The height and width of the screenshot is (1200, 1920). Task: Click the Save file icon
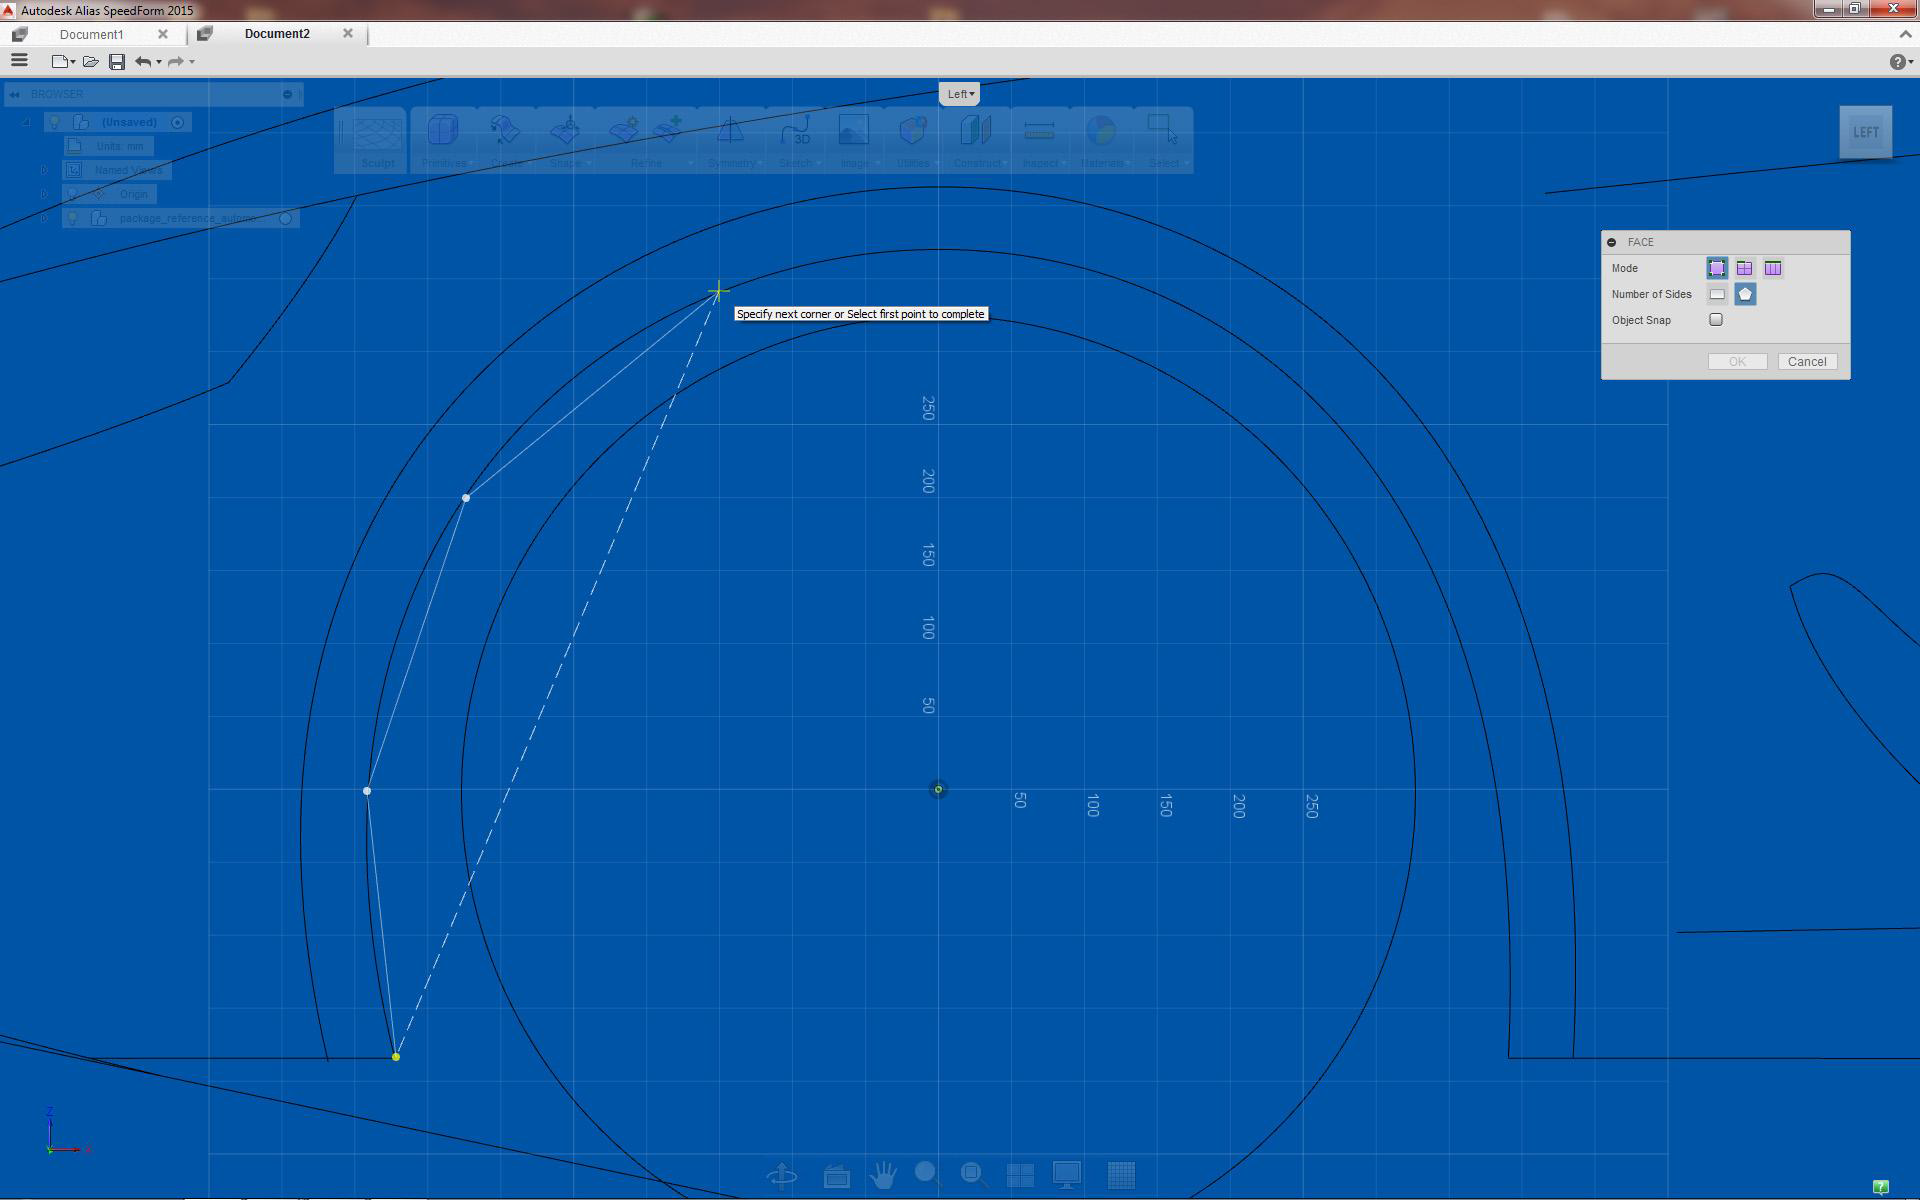coord(117,62)
